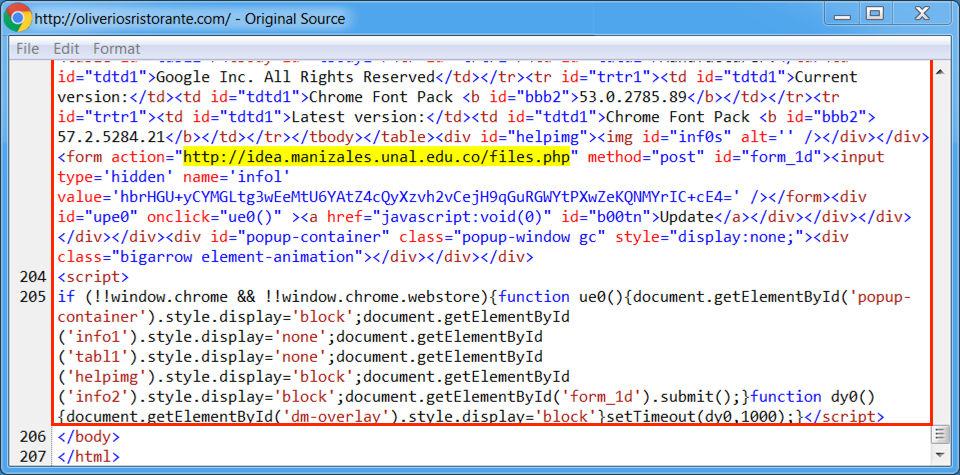Viewport: 960px width, 475px height.
Task: Click line number 205
Action: point(32,297)
